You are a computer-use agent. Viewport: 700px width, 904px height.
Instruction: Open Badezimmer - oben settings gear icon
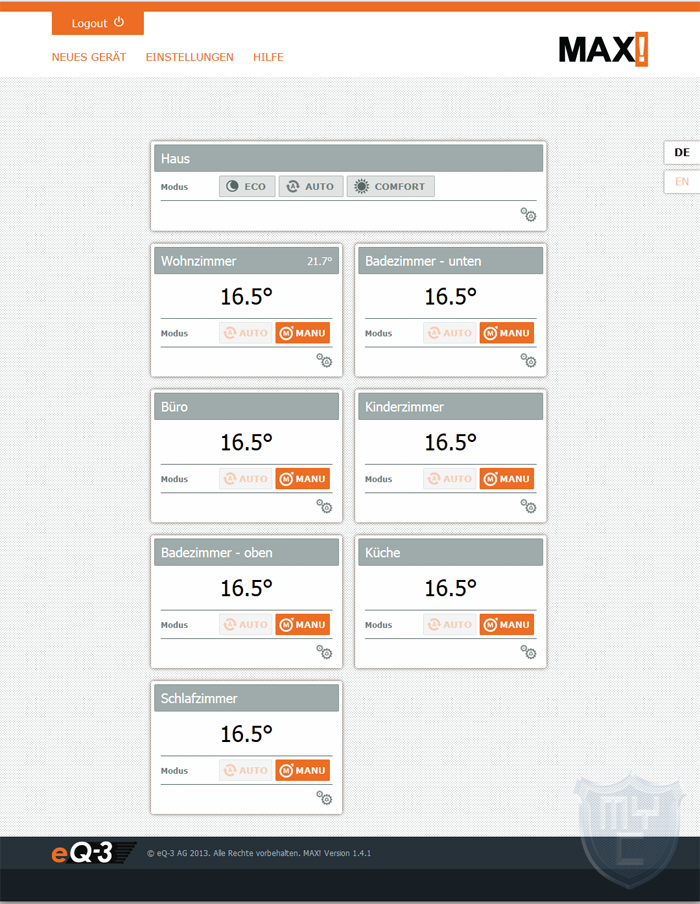pyautogui.click(x=324, y=652)
